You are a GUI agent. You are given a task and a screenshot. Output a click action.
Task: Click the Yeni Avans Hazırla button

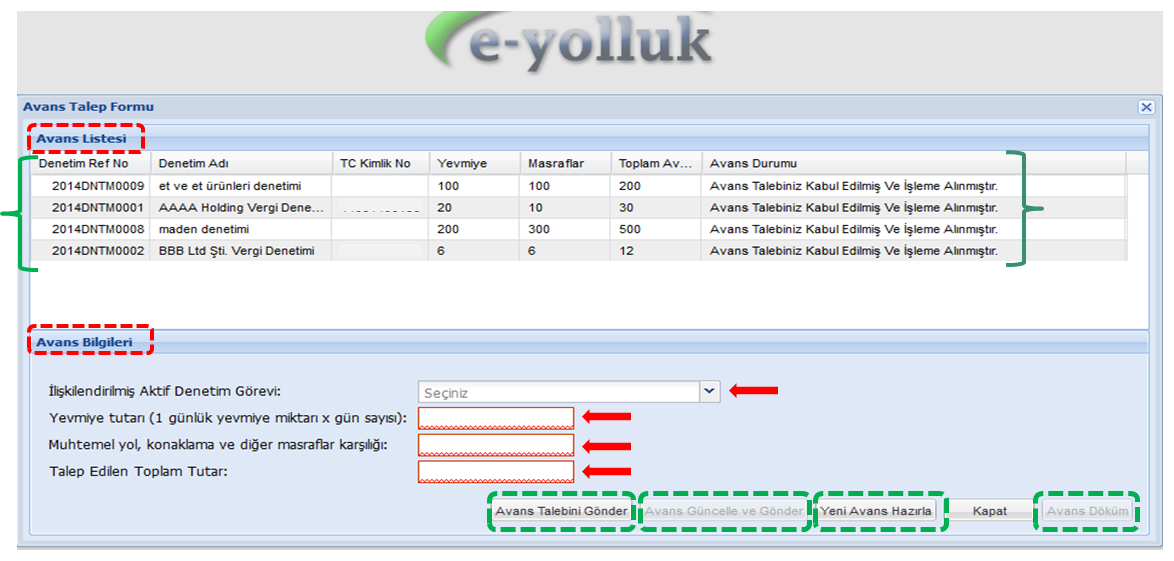876,512
